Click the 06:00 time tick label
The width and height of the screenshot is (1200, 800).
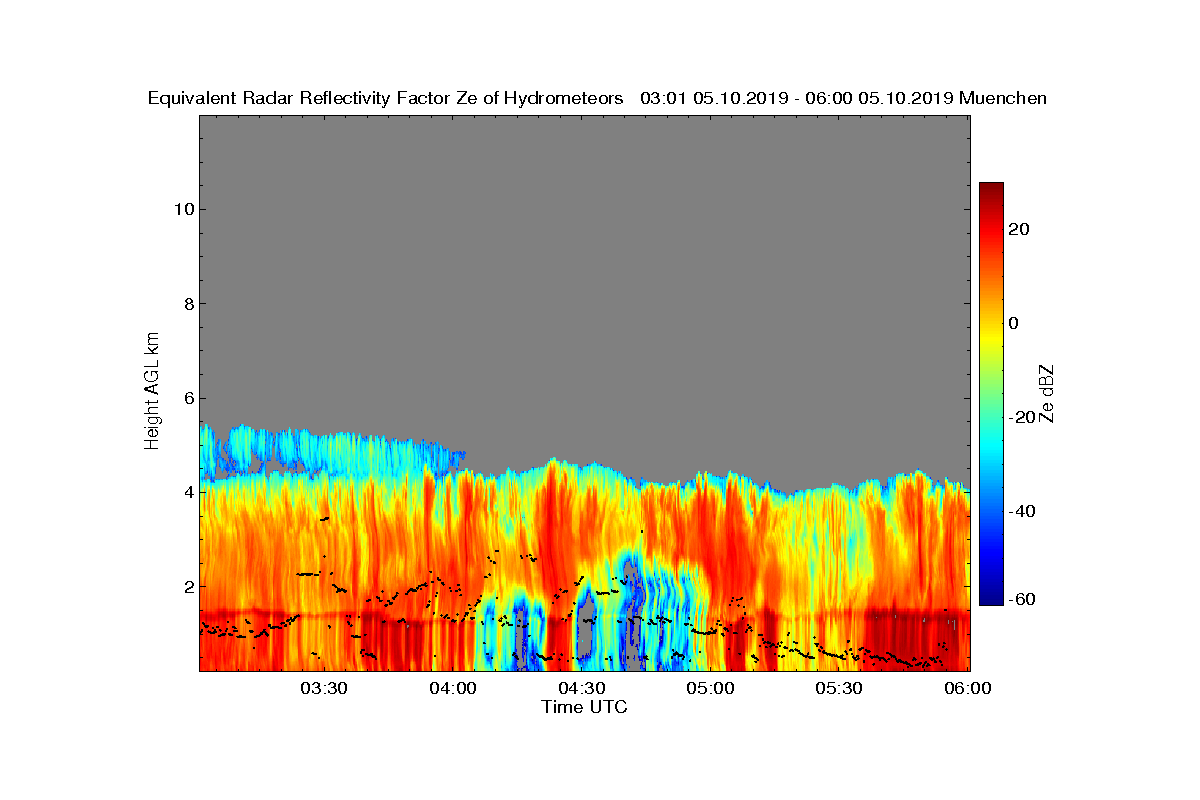coord(968,688)
